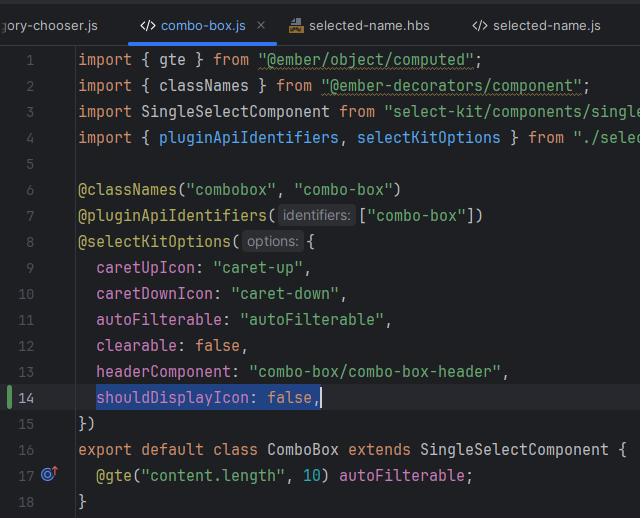Click the "content.length" string
The image size is (640, 518).
pyautogui.click(x=213, y=476)
